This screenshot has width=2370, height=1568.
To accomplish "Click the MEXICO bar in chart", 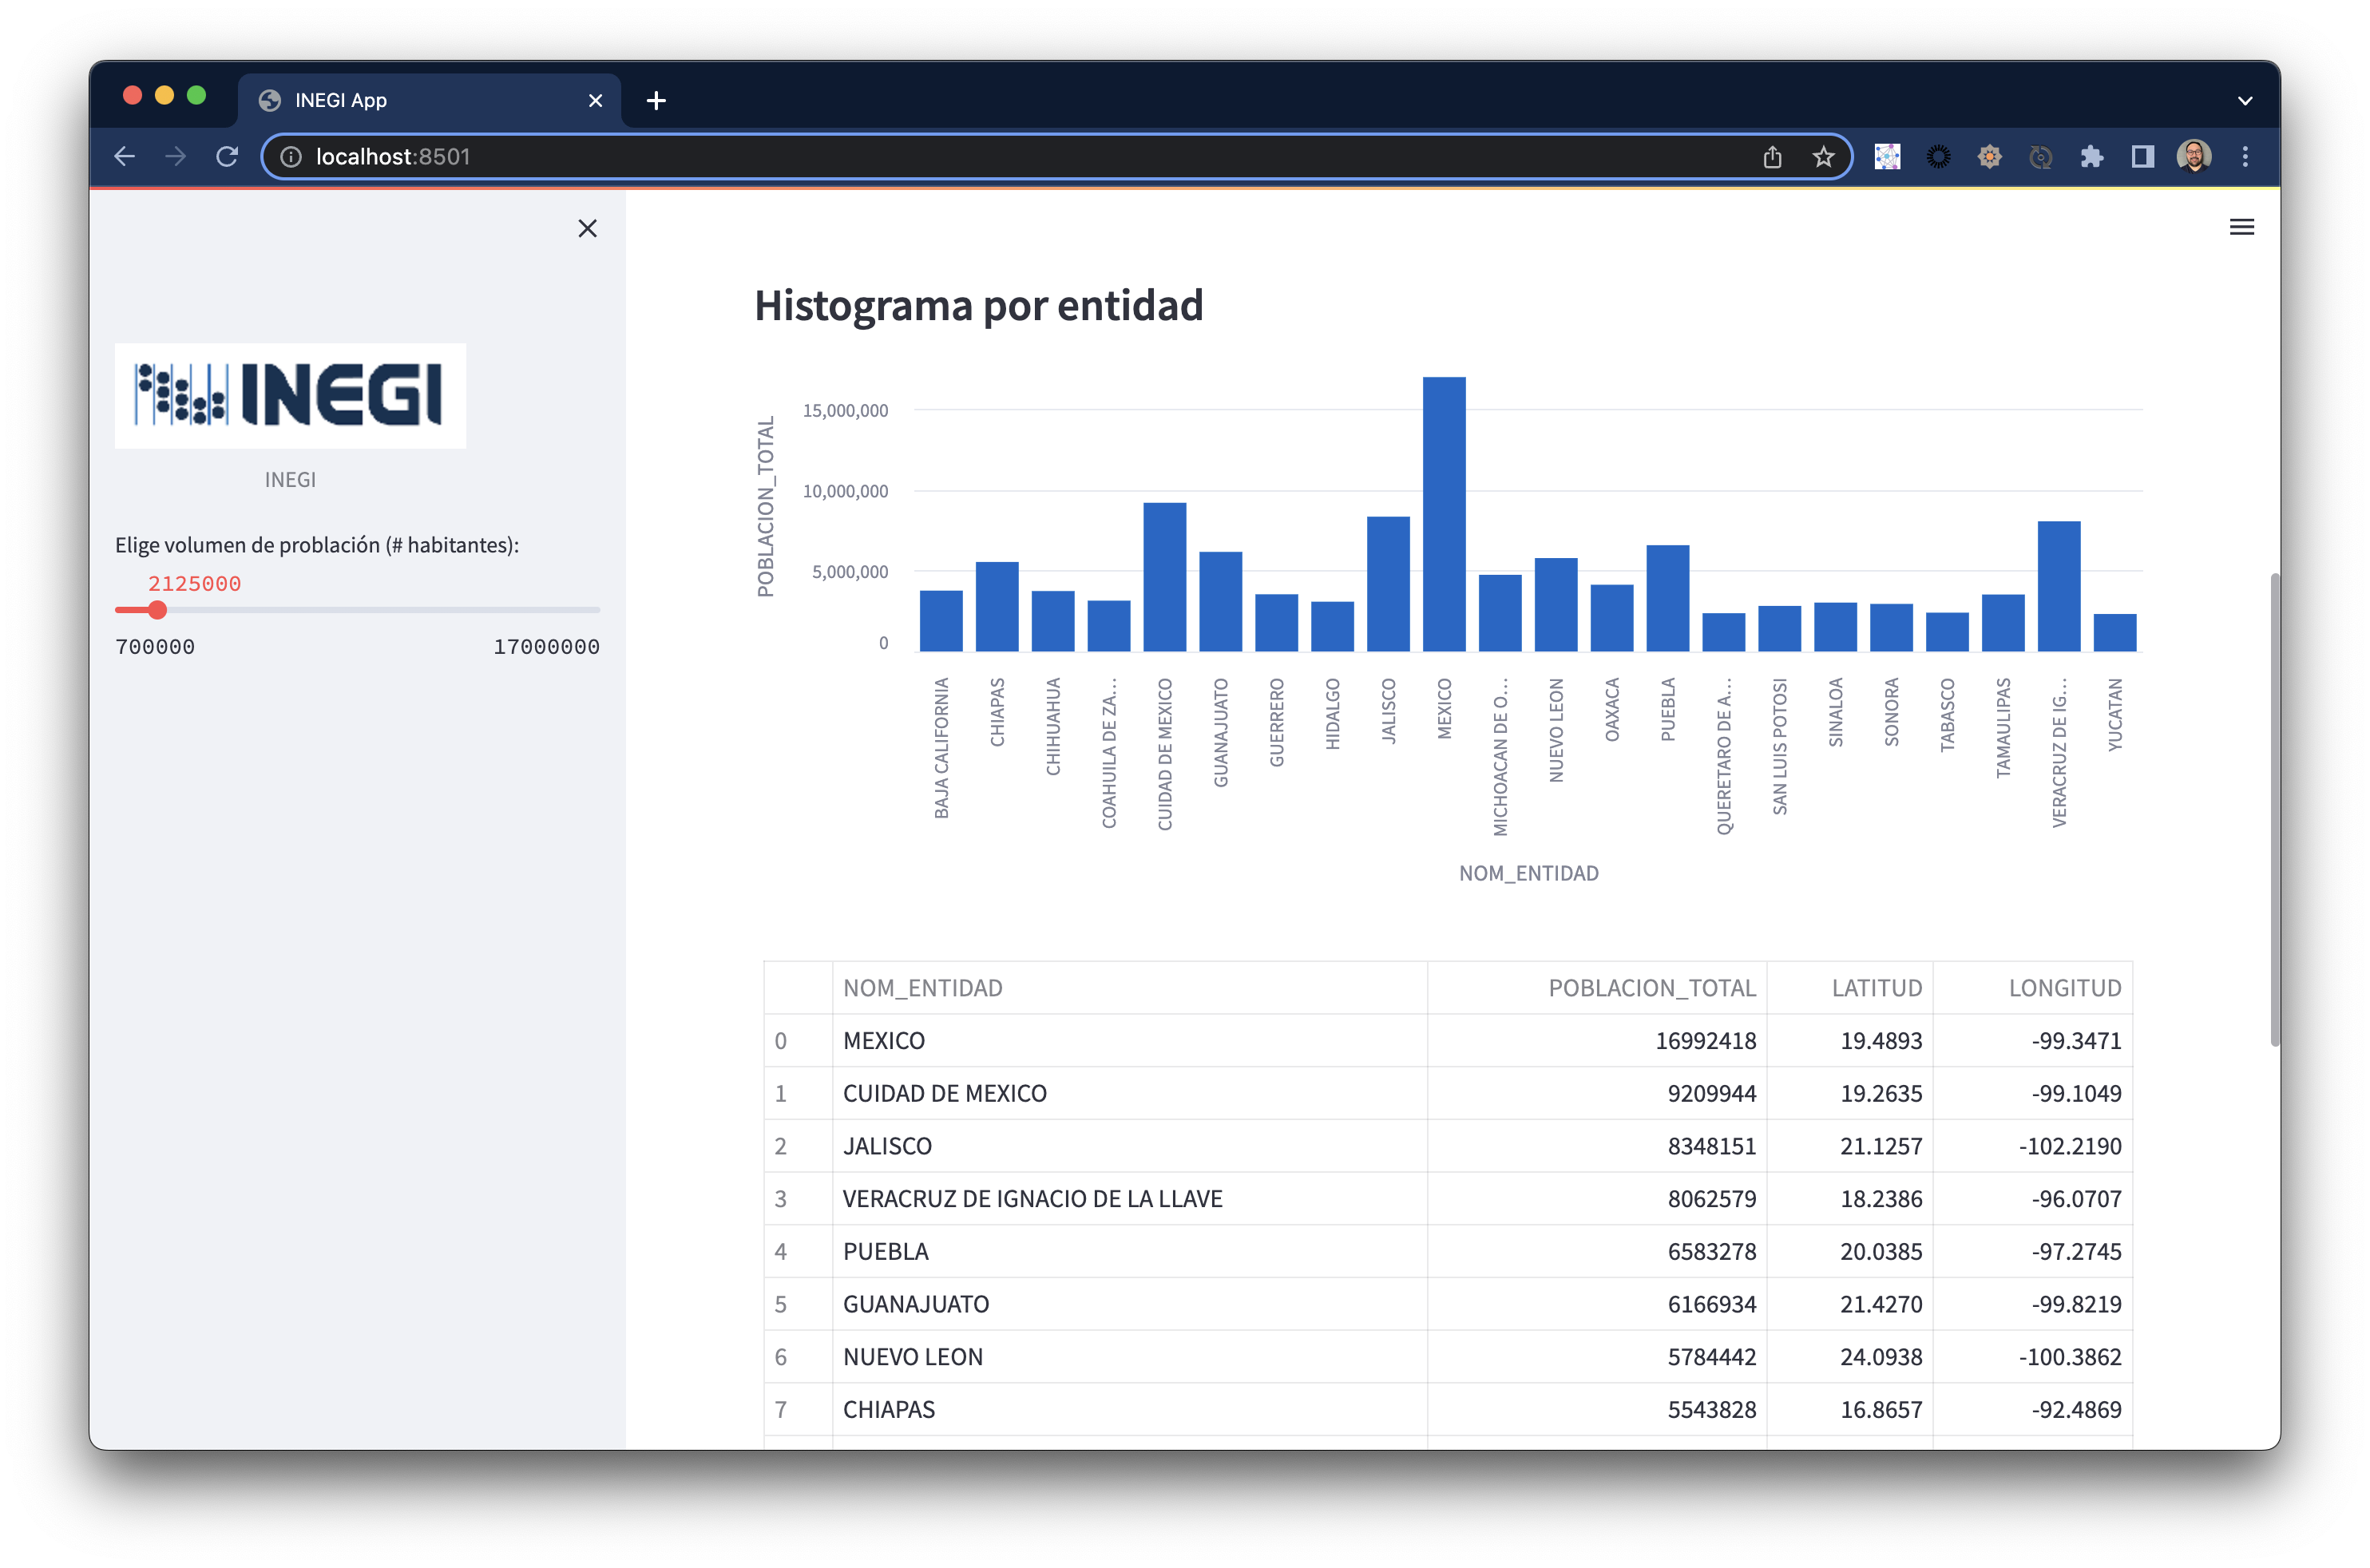I will (1444, 515).
